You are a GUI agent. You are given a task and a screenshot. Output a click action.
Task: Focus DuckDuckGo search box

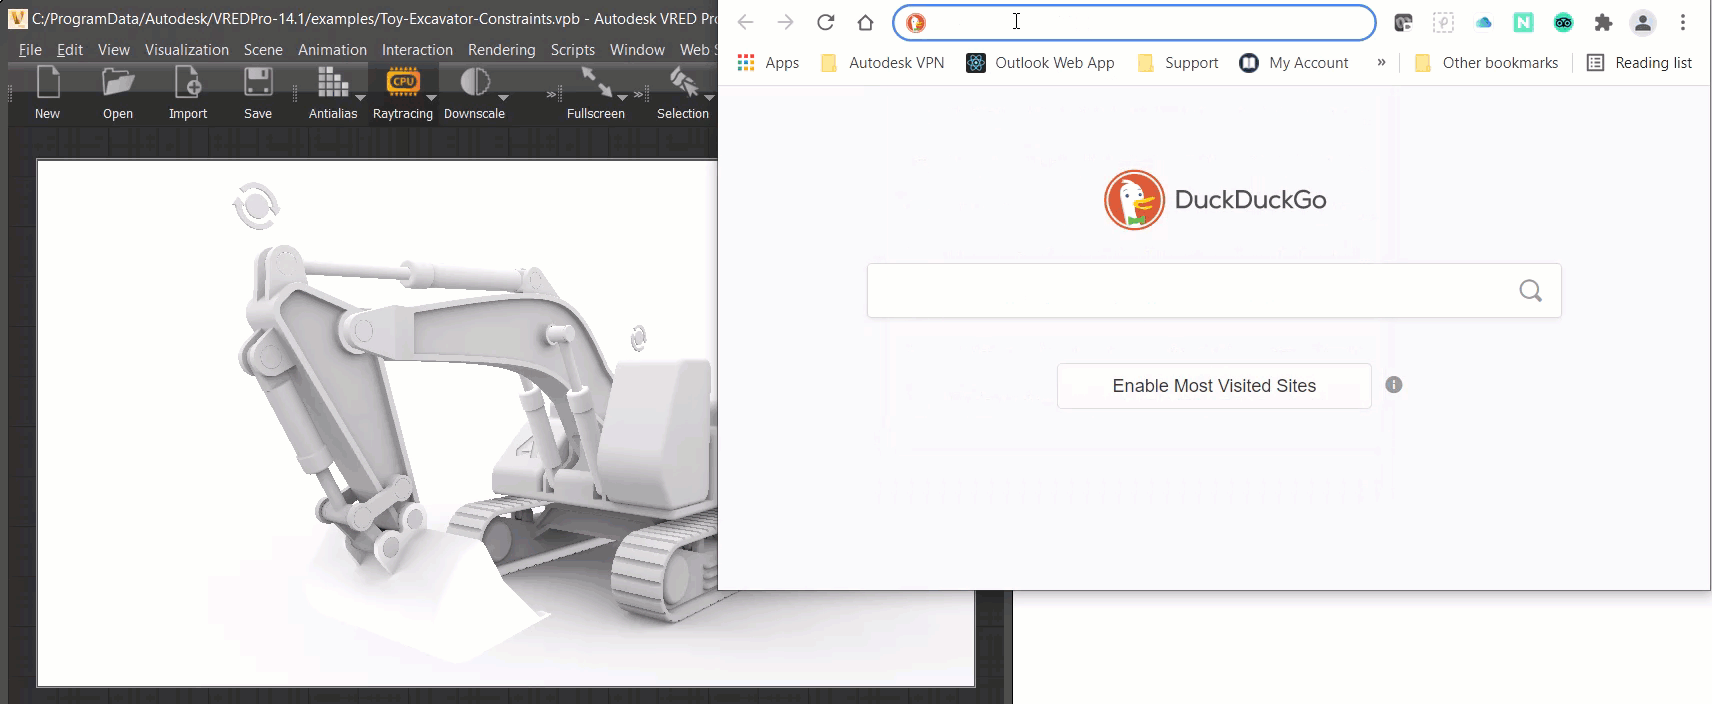pyautogui.click(x=1214, y=291)
